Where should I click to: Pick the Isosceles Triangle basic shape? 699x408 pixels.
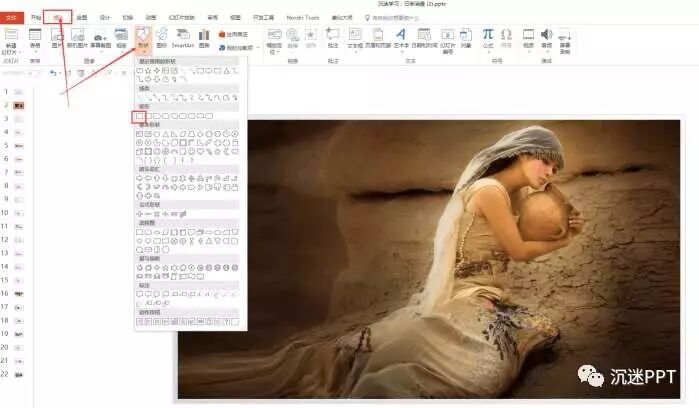click(x=166, y=133)
